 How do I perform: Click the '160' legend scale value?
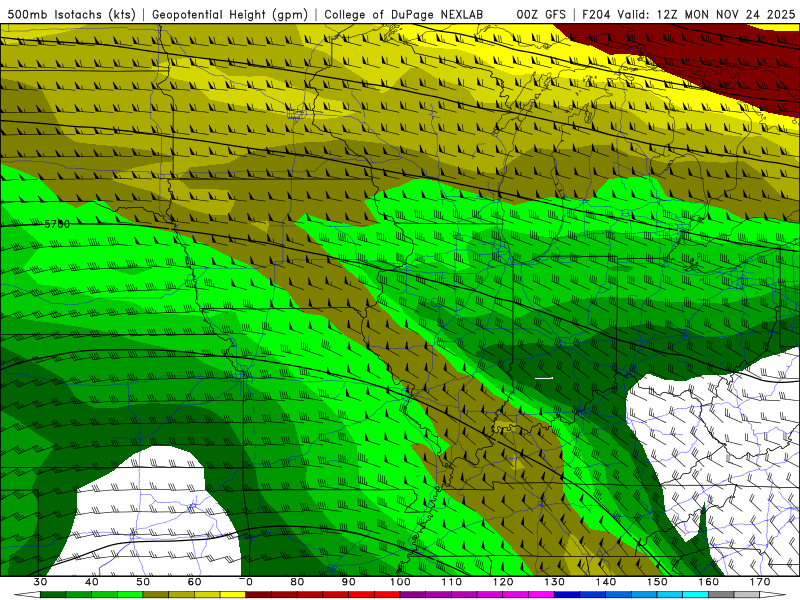click(709, 582)
